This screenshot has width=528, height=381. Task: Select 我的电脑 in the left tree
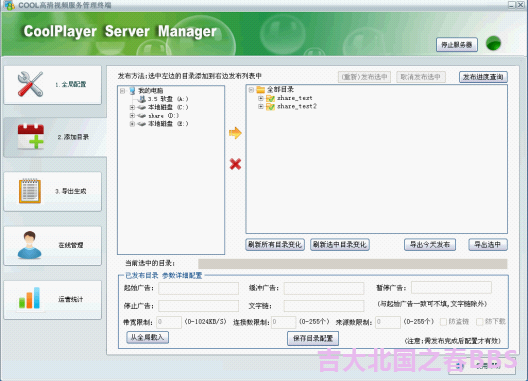tap(151, 91)
